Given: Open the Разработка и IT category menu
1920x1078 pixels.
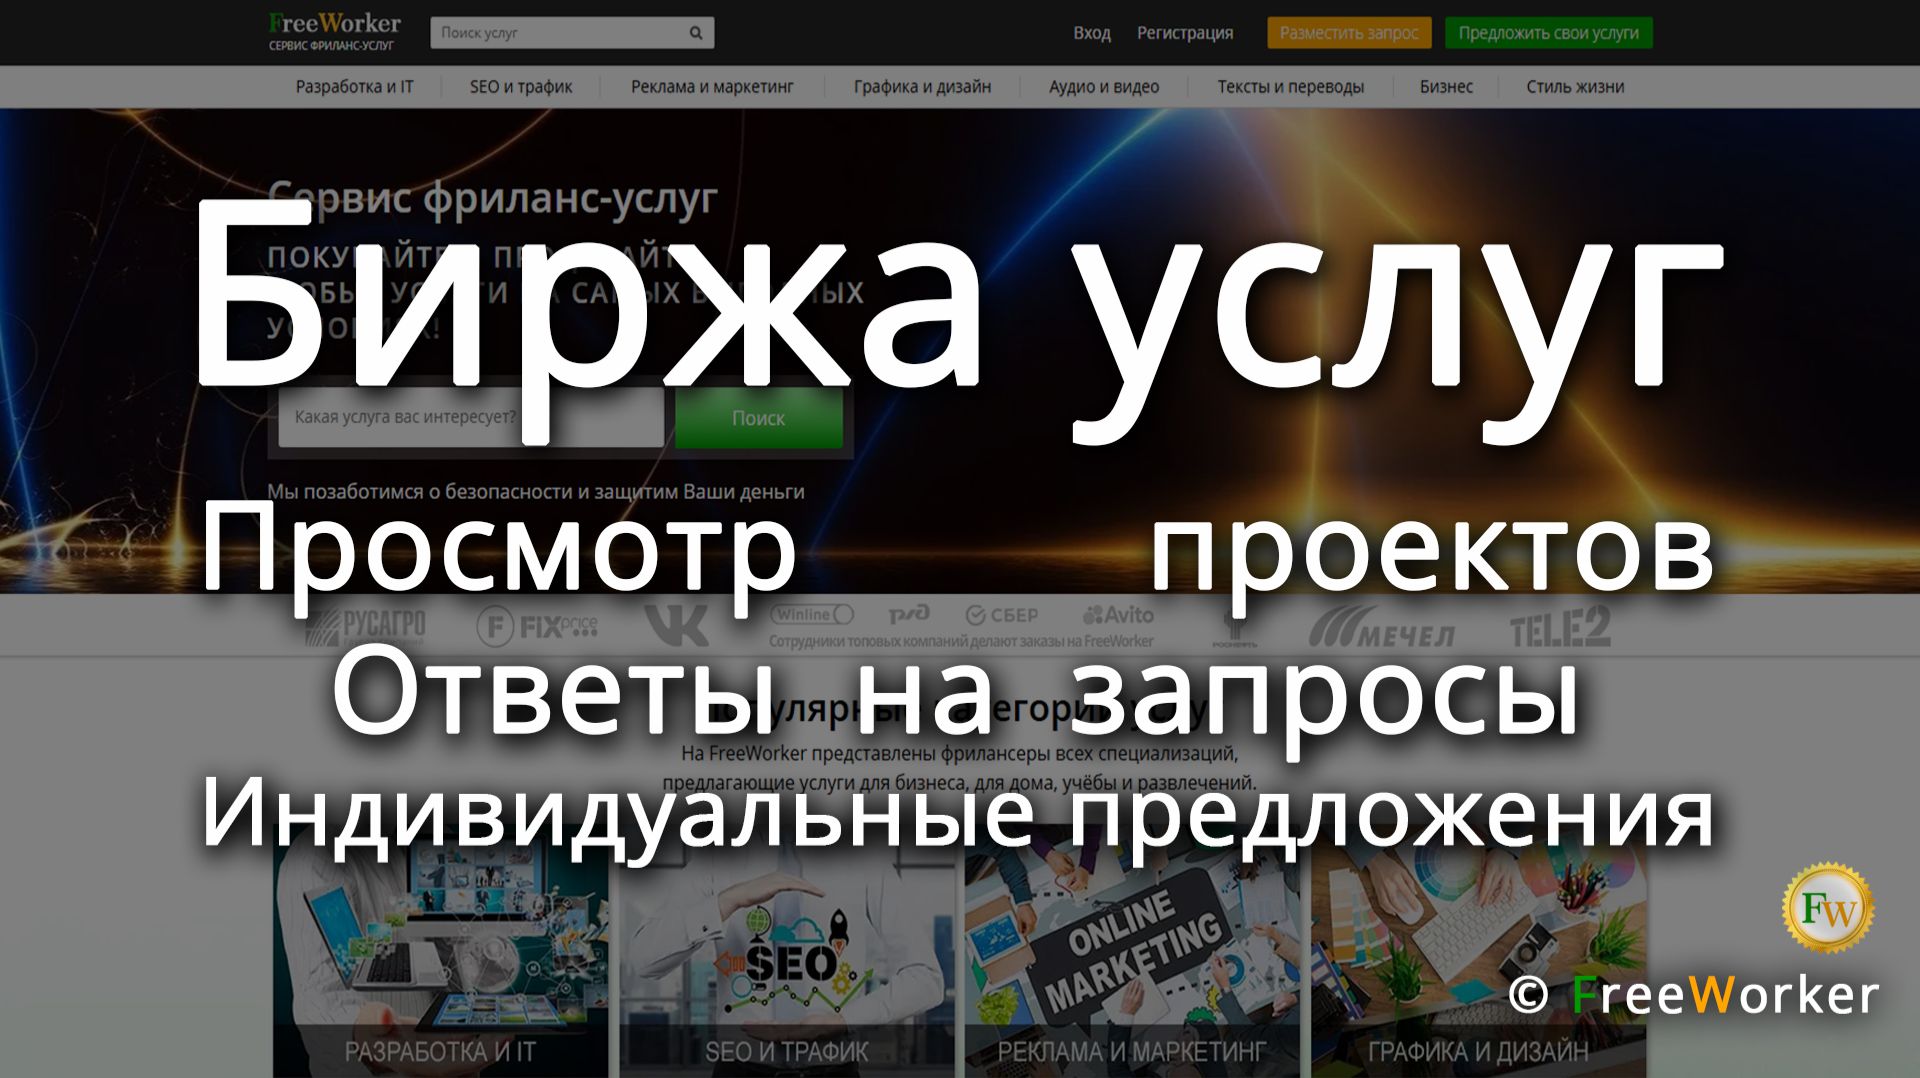Looking at the screenshot, I should point(356,87).
